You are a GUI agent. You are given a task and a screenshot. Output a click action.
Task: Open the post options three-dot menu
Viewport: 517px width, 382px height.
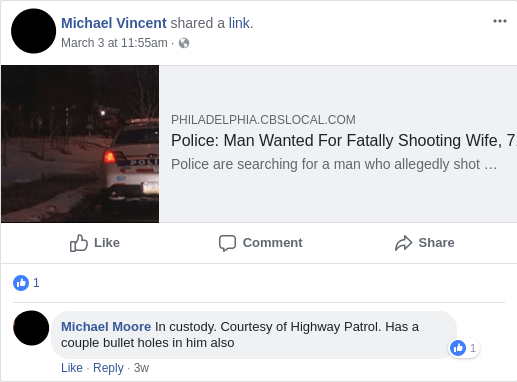[x=500, y=21]
